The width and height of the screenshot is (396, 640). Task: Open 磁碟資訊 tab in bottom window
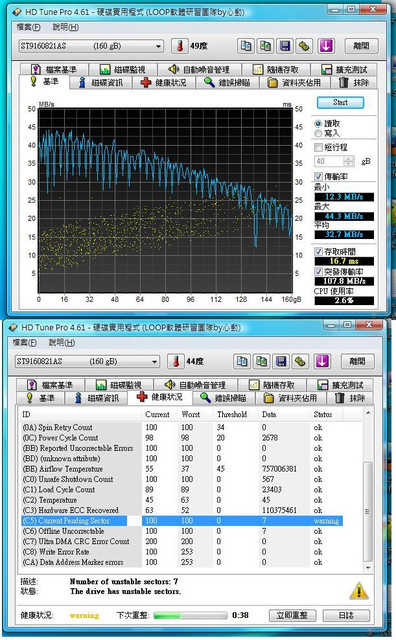(x=97, y=398)
